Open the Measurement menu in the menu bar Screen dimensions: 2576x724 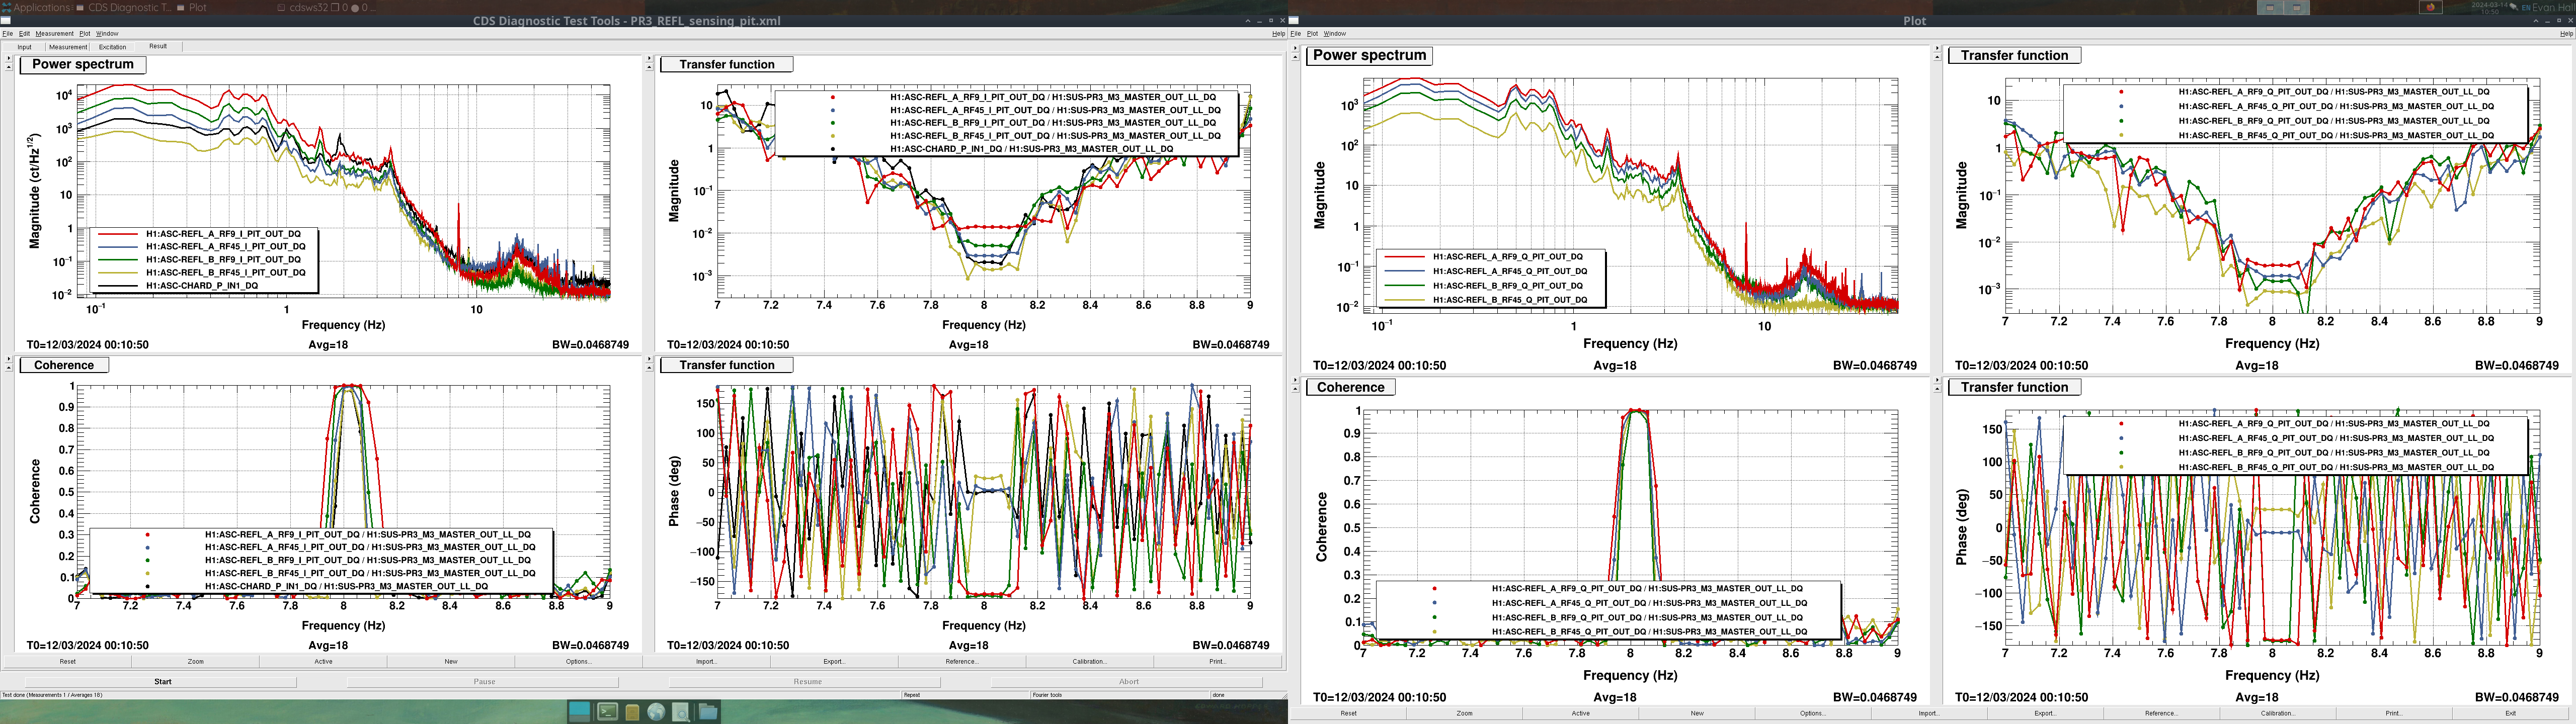coord(54,33)
